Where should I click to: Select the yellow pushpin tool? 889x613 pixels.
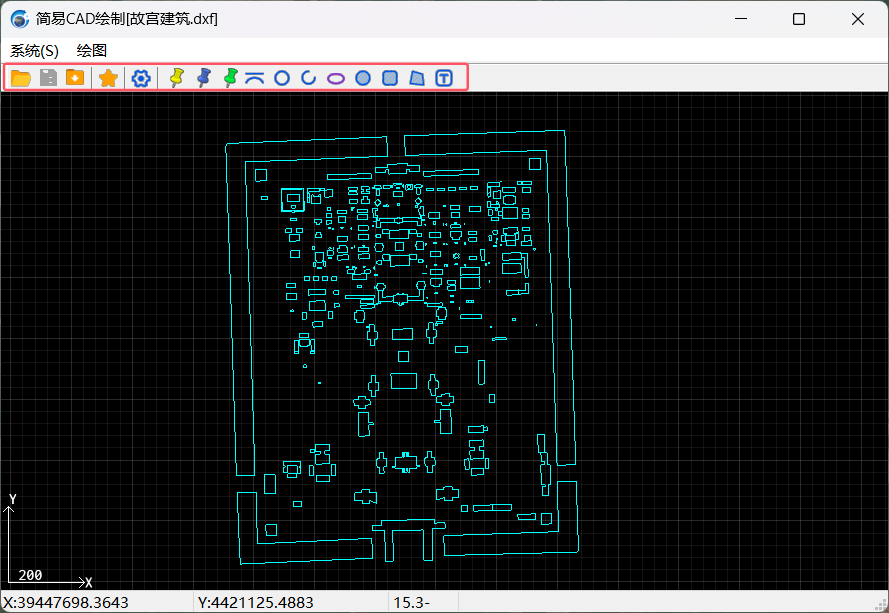click(x=177, y=78)
